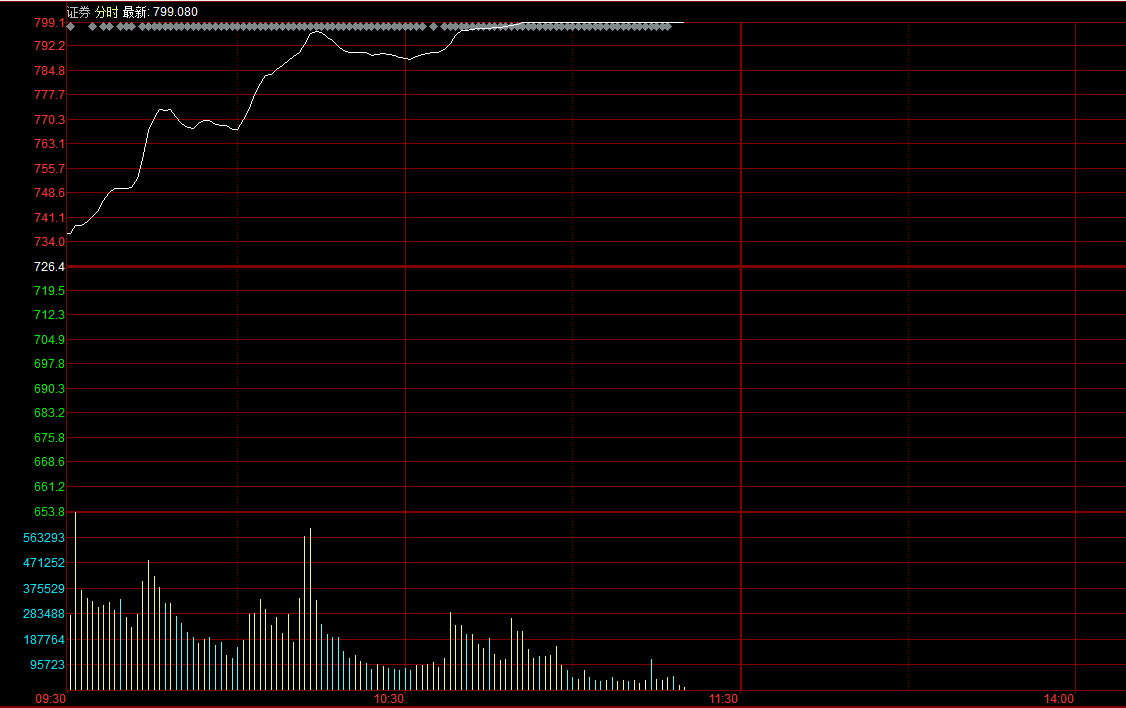Click volume axis label 95723
Image resolution: width=1126 pixels, height=708 pixels.
tap(47, 665)
